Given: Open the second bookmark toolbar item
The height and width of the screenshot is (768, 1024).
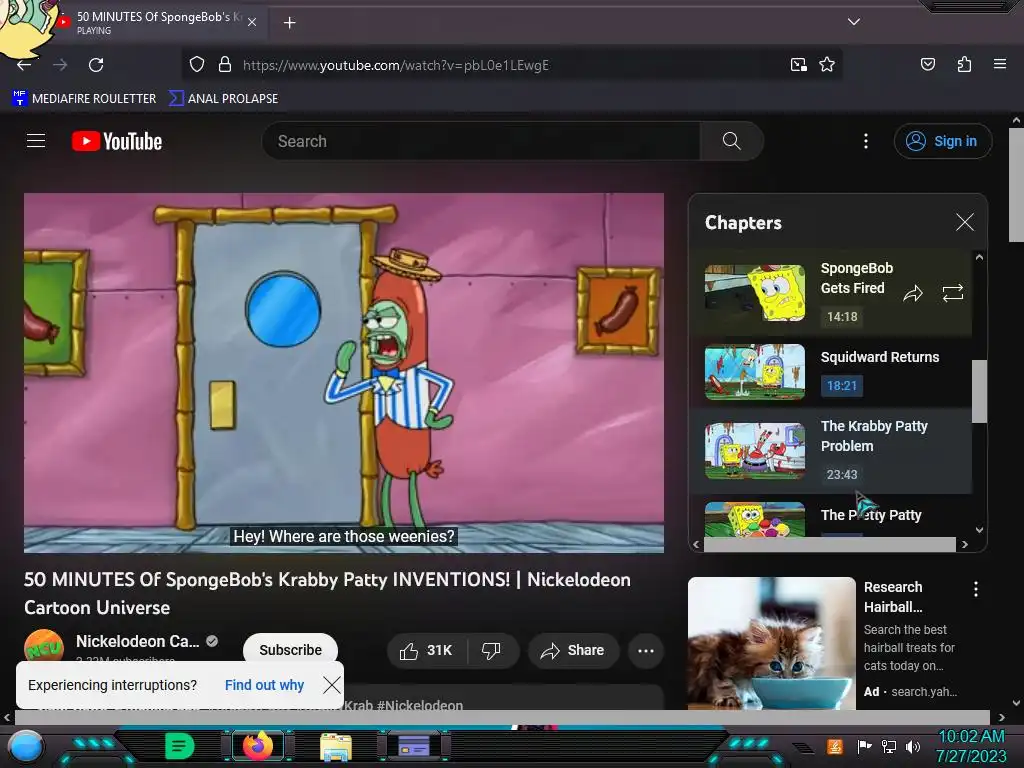Looking at the screenshot, I should pos(223,99).
